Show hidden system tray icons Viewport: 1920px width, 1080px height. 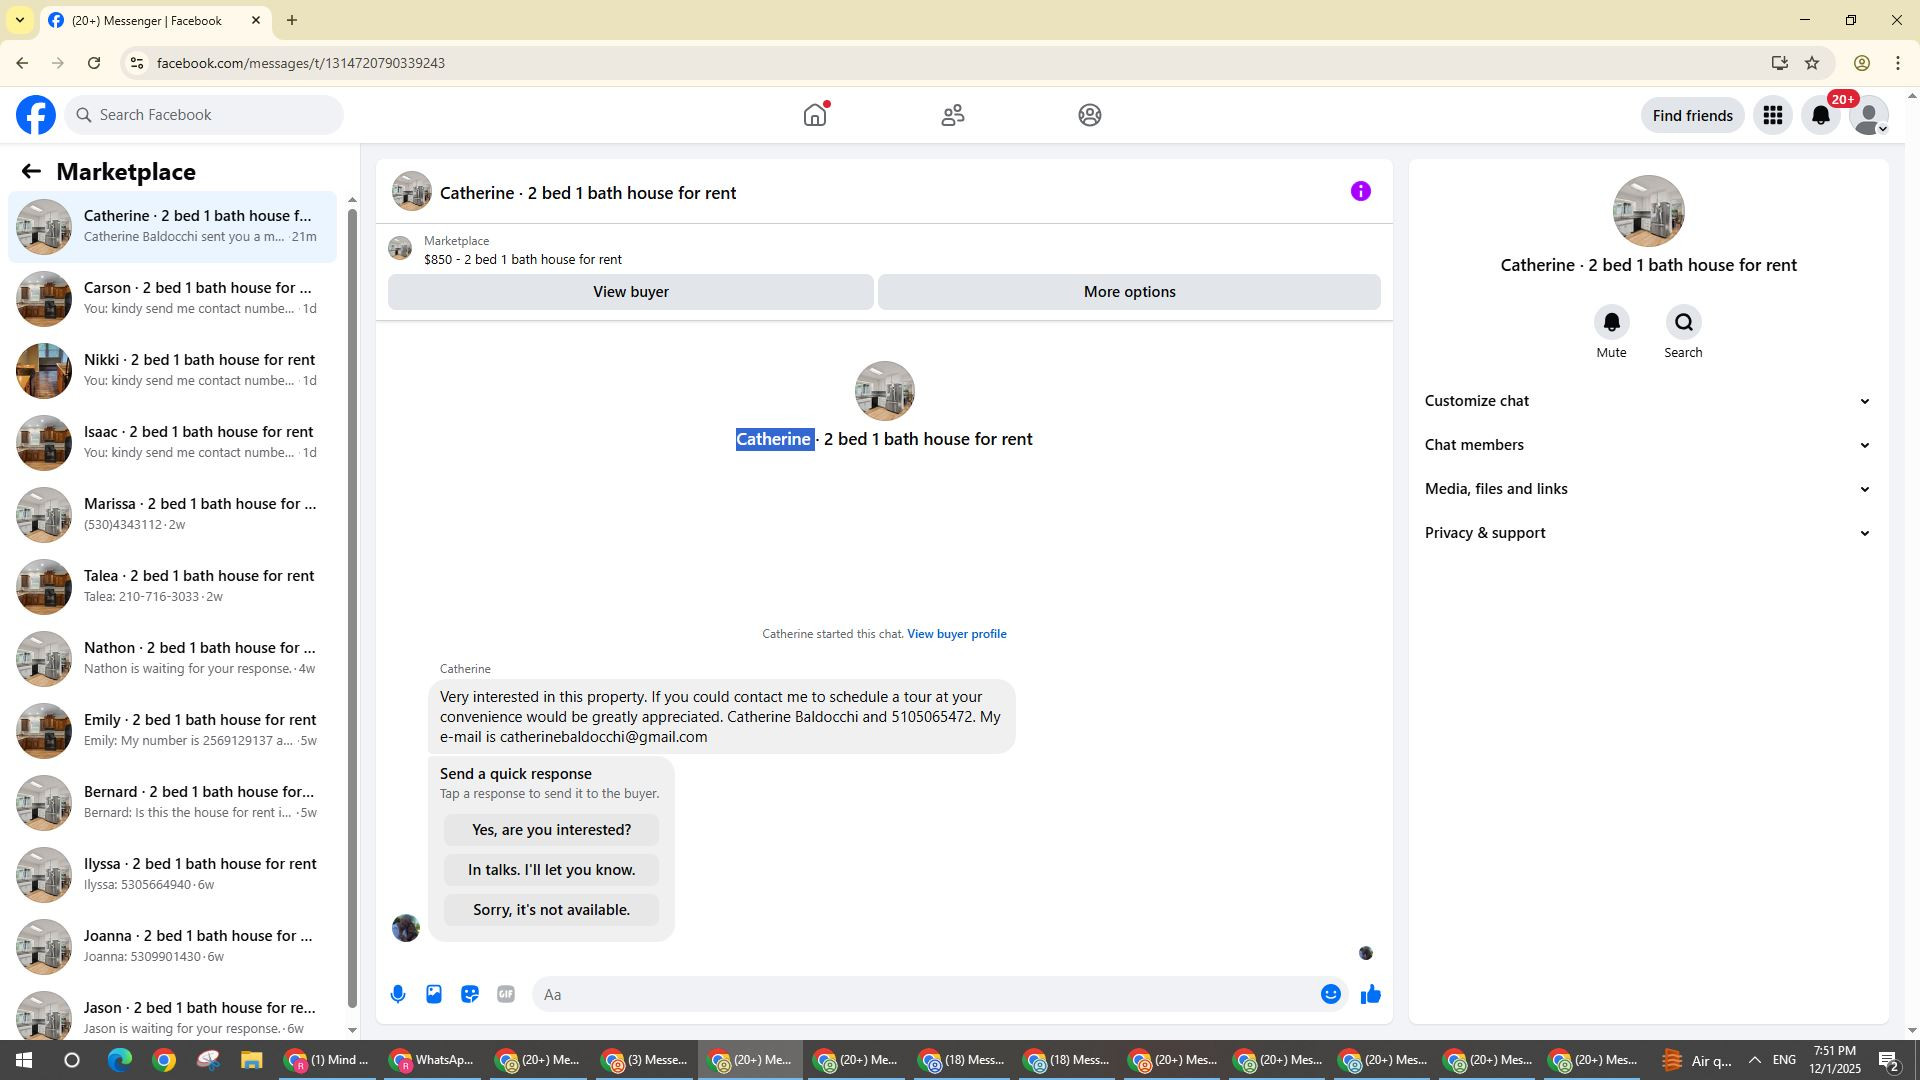(1754, 1060)
